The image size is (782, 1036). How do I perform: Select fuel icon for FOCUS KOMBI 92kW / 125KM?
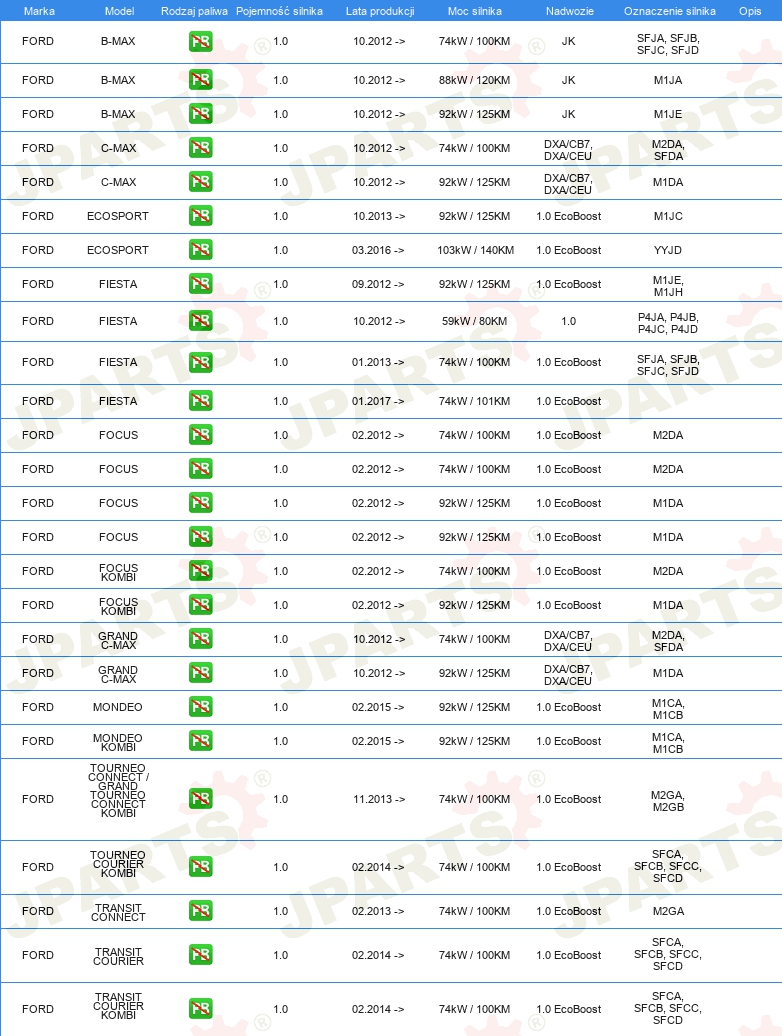(x=201, y=605)
